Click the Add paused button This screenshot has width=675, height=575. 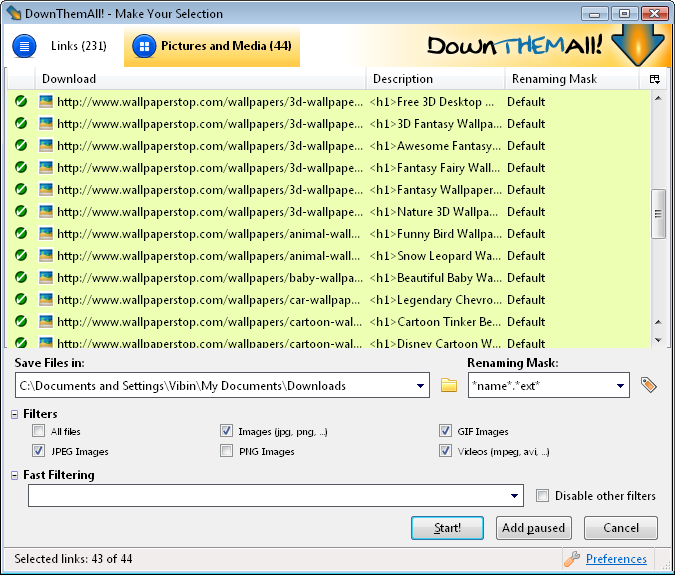533,528
